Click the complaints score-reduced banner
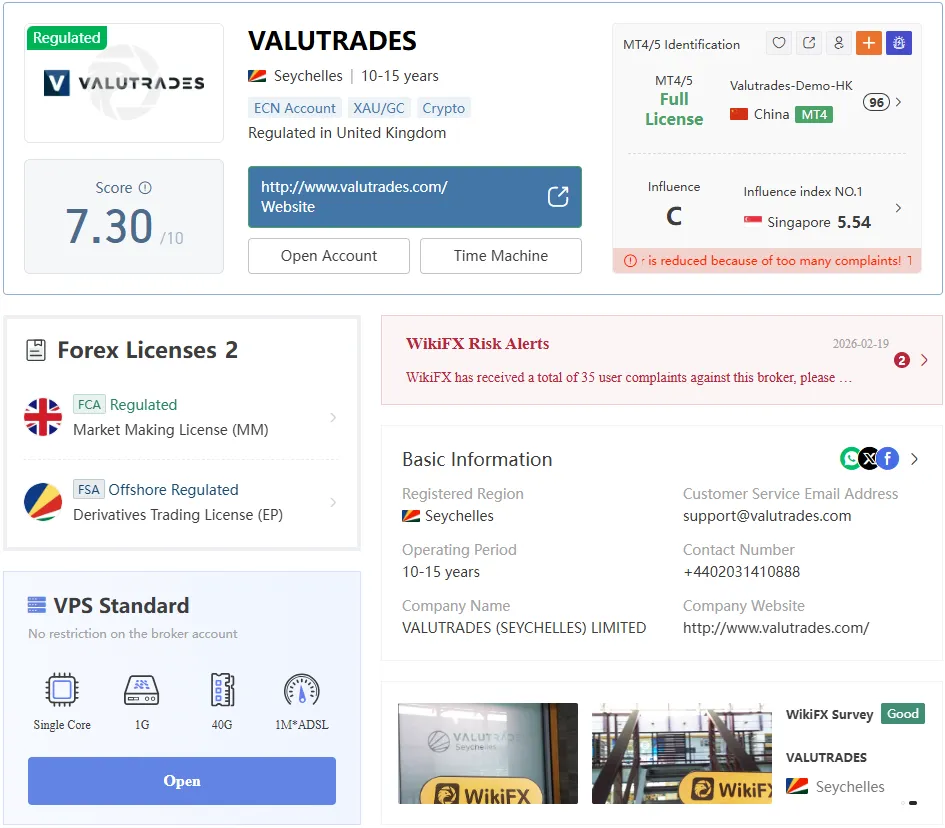 point(767,261)
